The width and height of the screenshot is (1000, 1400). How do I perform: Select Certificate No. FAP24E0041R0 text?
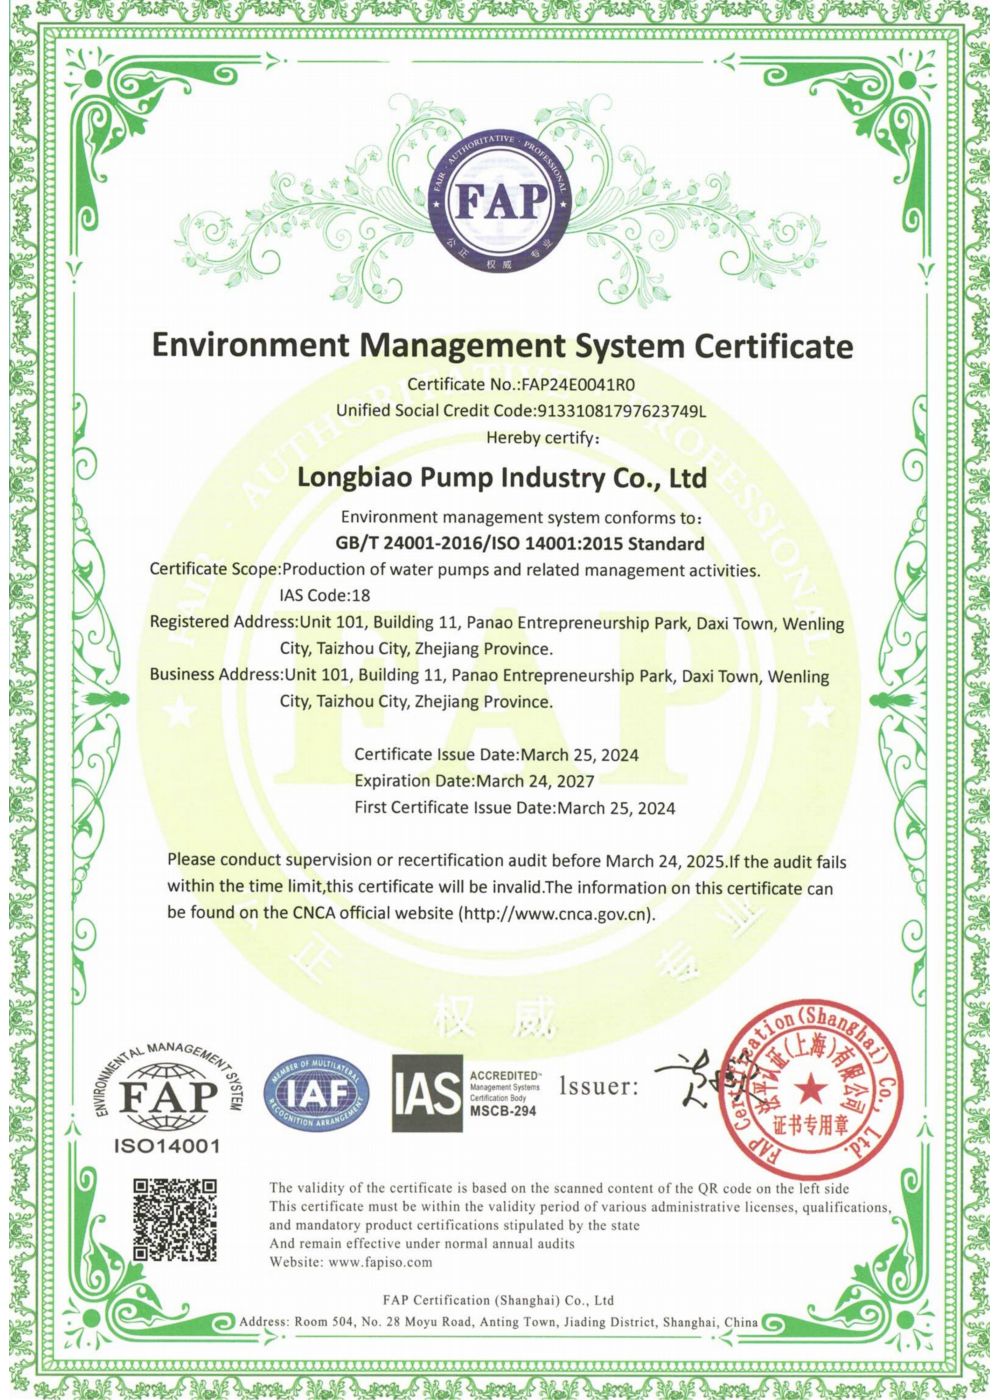tap(521, 384)
